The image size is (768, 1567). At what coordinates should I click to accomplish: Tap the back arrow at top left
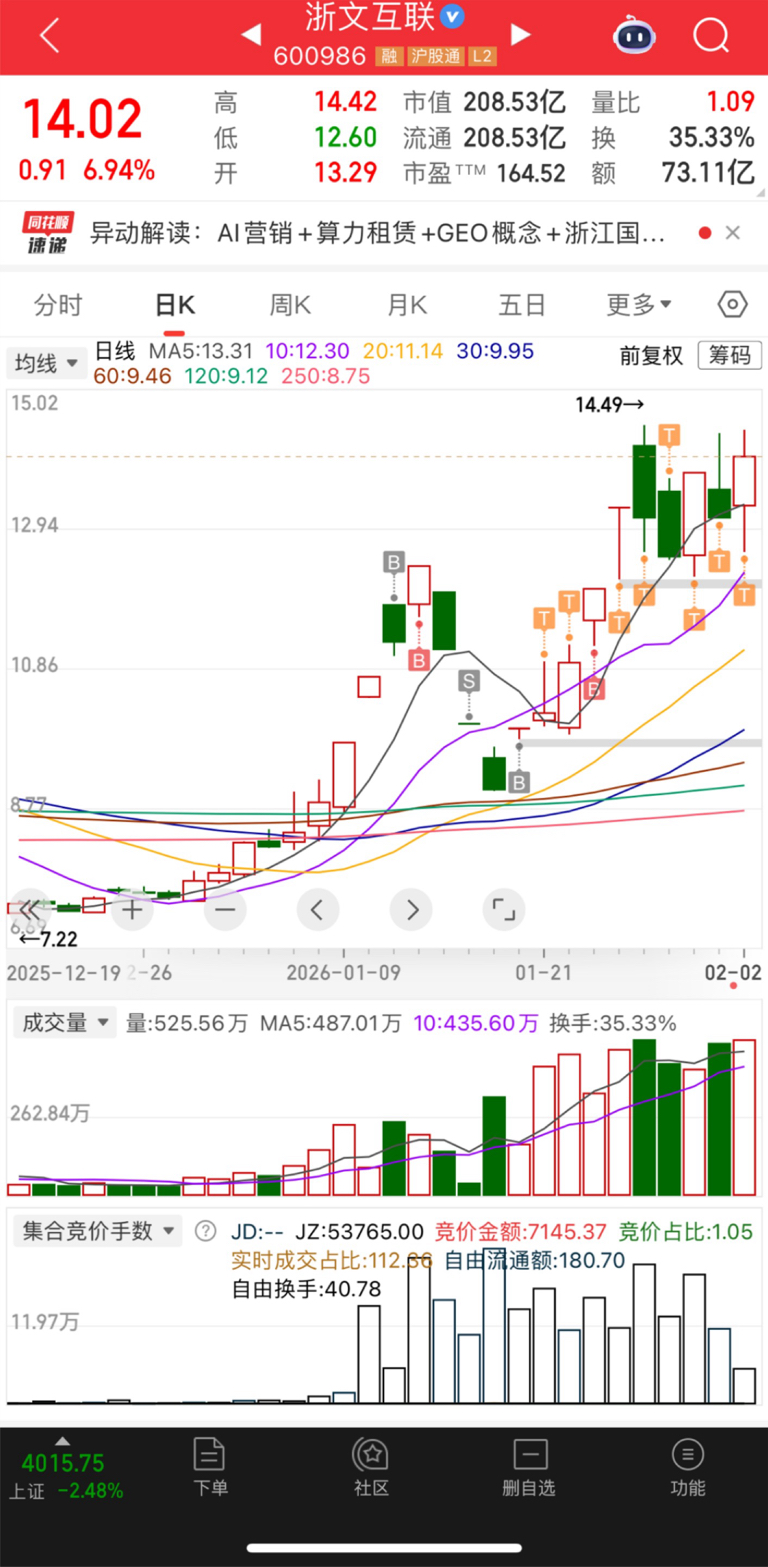[x=49, y=36]
